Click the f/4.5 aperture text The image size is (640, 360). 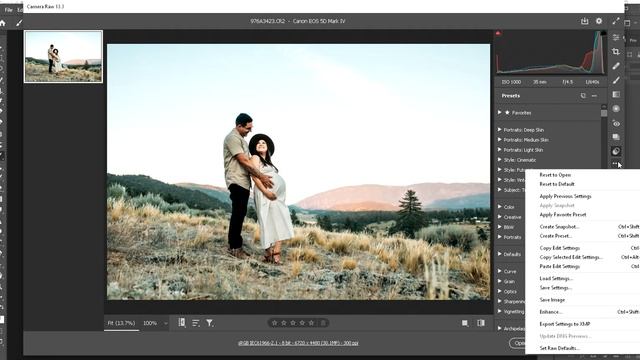[567, 82]
